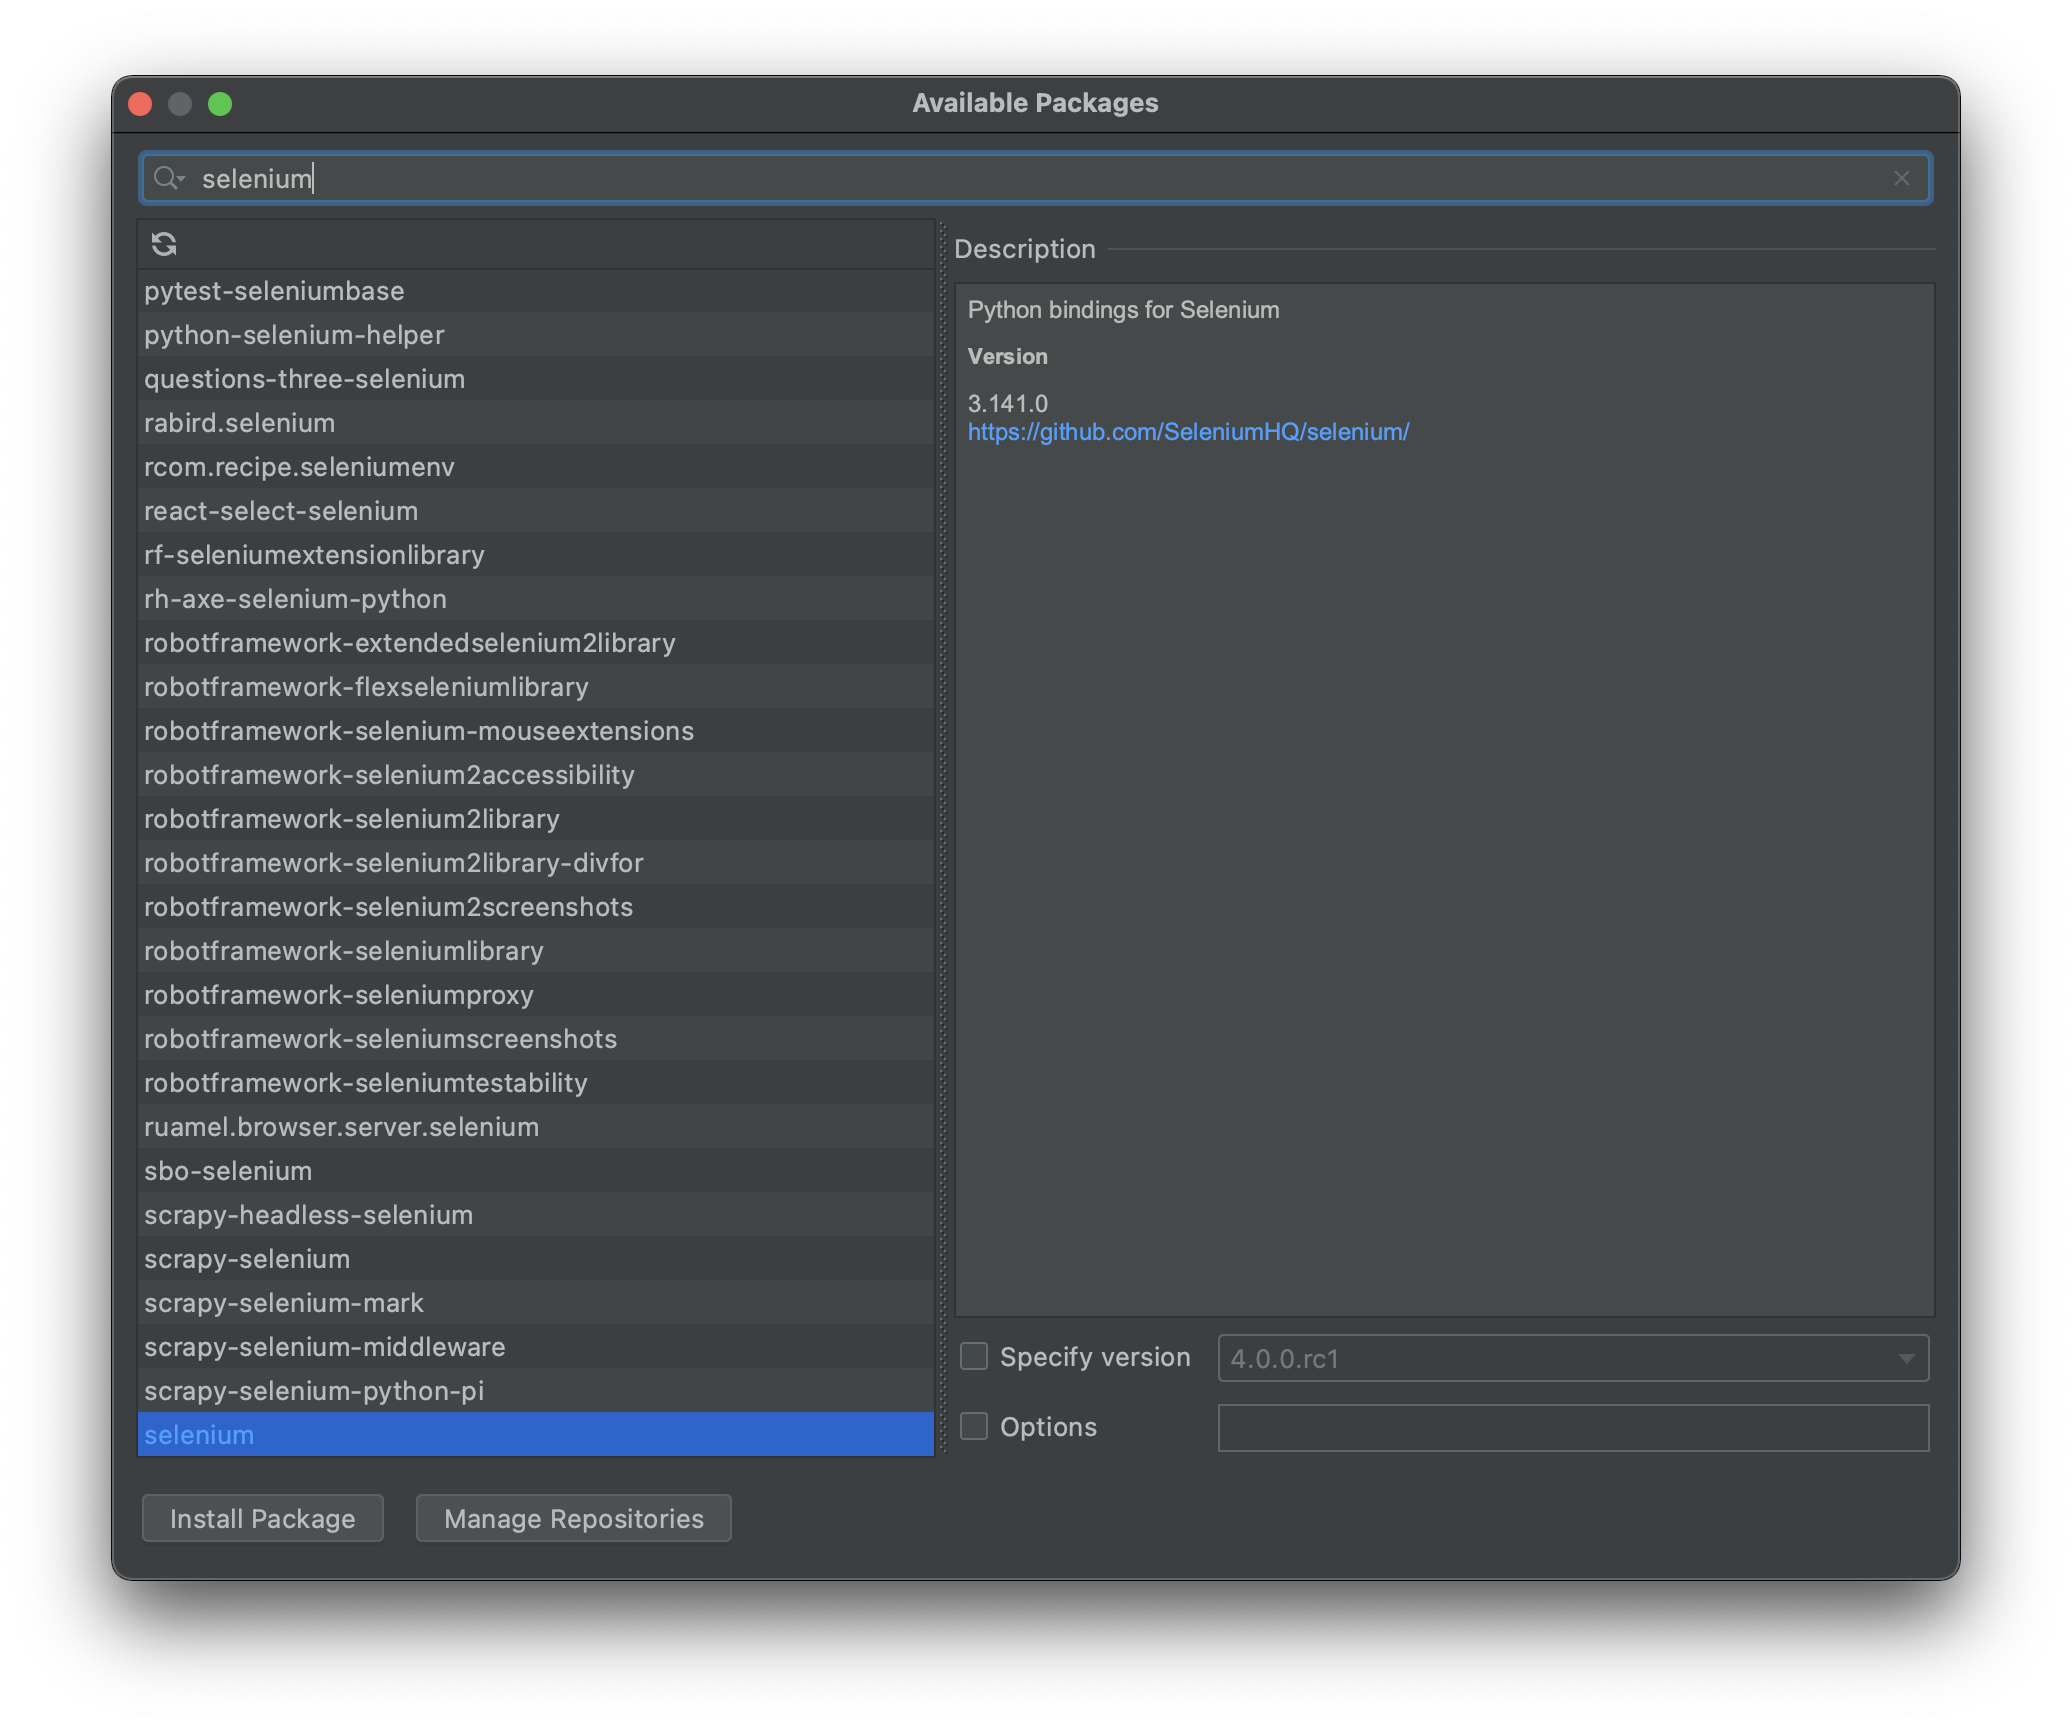The width and height of the screenshot is (2072, 1728).
Task: Select the pytest-seleniumbase package
Action: pos(274,291)
